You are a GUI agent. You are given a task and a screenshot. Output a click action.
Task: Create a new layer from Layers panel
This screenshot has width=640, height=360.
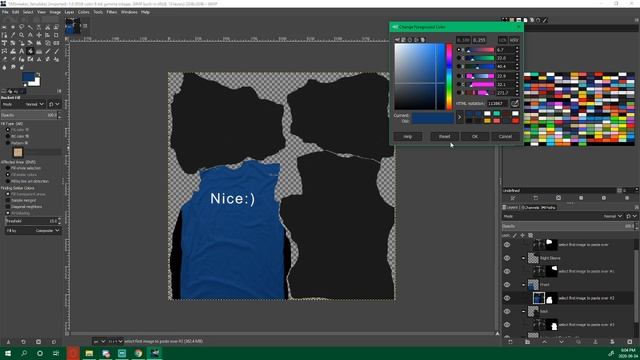pyautogui.click(x=510, y=342)
